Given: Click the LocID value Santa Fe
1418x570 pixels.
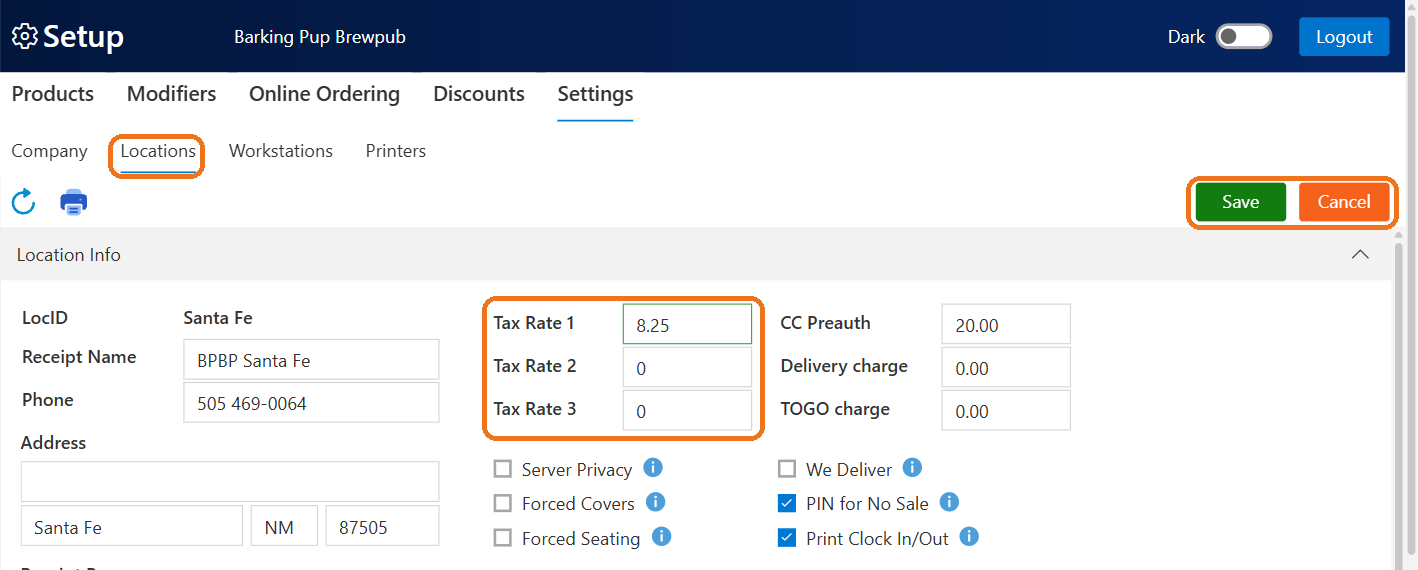Looking at the screenshot, I should tap(218, 318).
